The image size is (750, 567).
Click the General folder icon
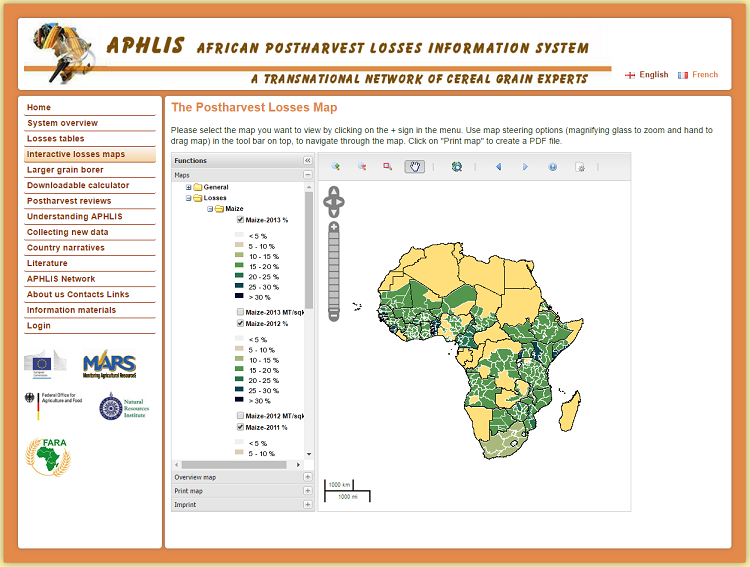(x=198, y=187)
